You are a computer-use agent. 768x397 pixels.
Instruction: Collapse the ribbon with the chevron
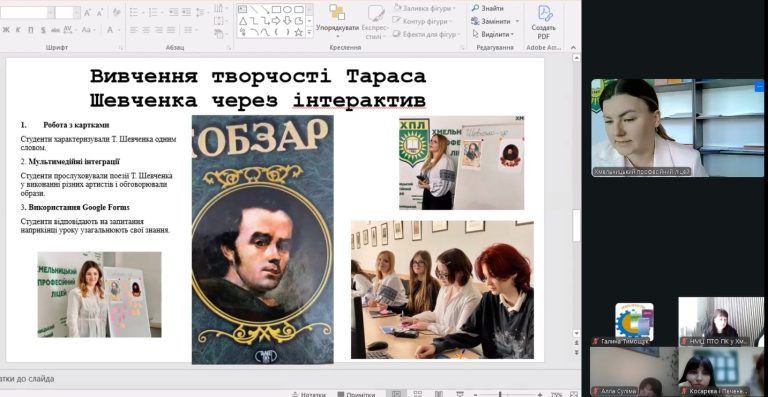point(573,47)
